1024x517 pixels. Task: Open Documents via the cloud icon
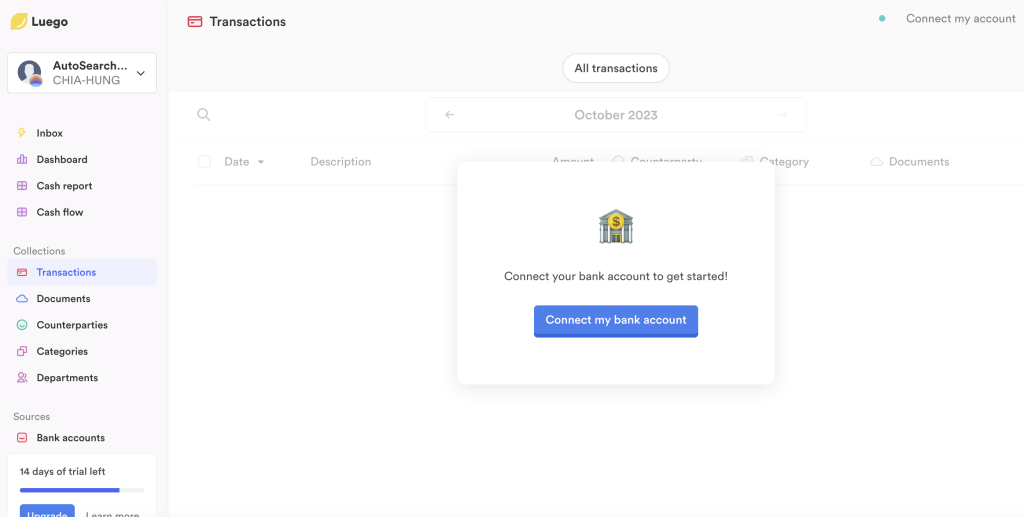[x=22, y=298]
